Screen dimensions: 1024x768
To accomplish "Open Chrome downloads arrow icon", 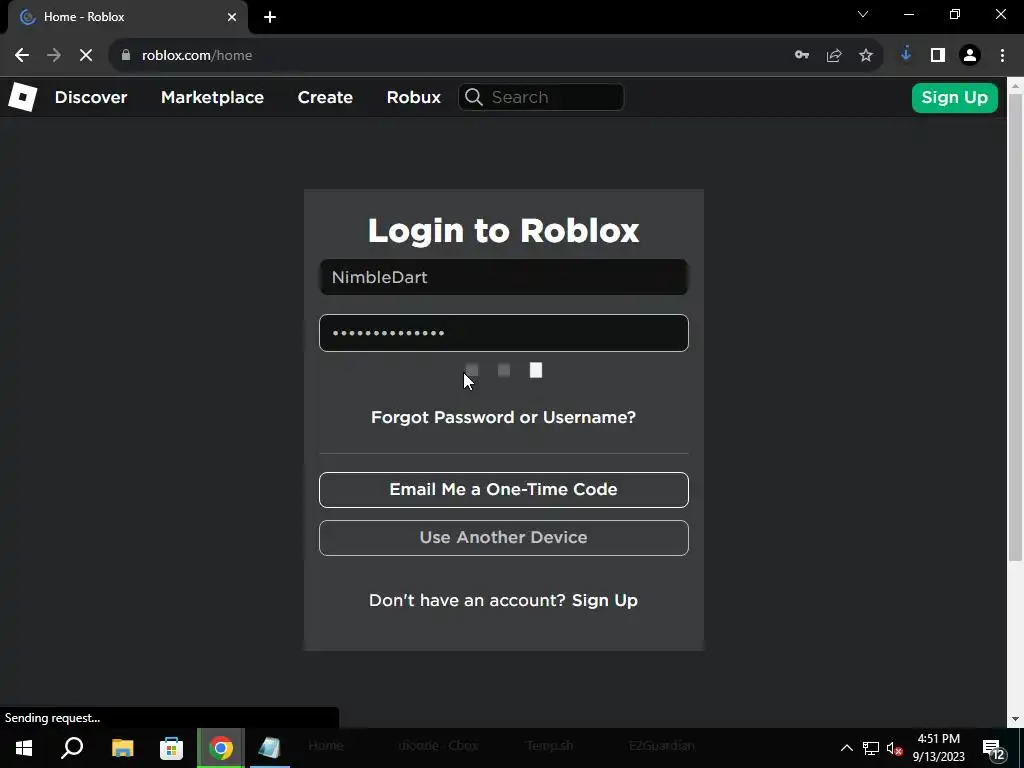I will pyautogui.click(x=906, y=55).
